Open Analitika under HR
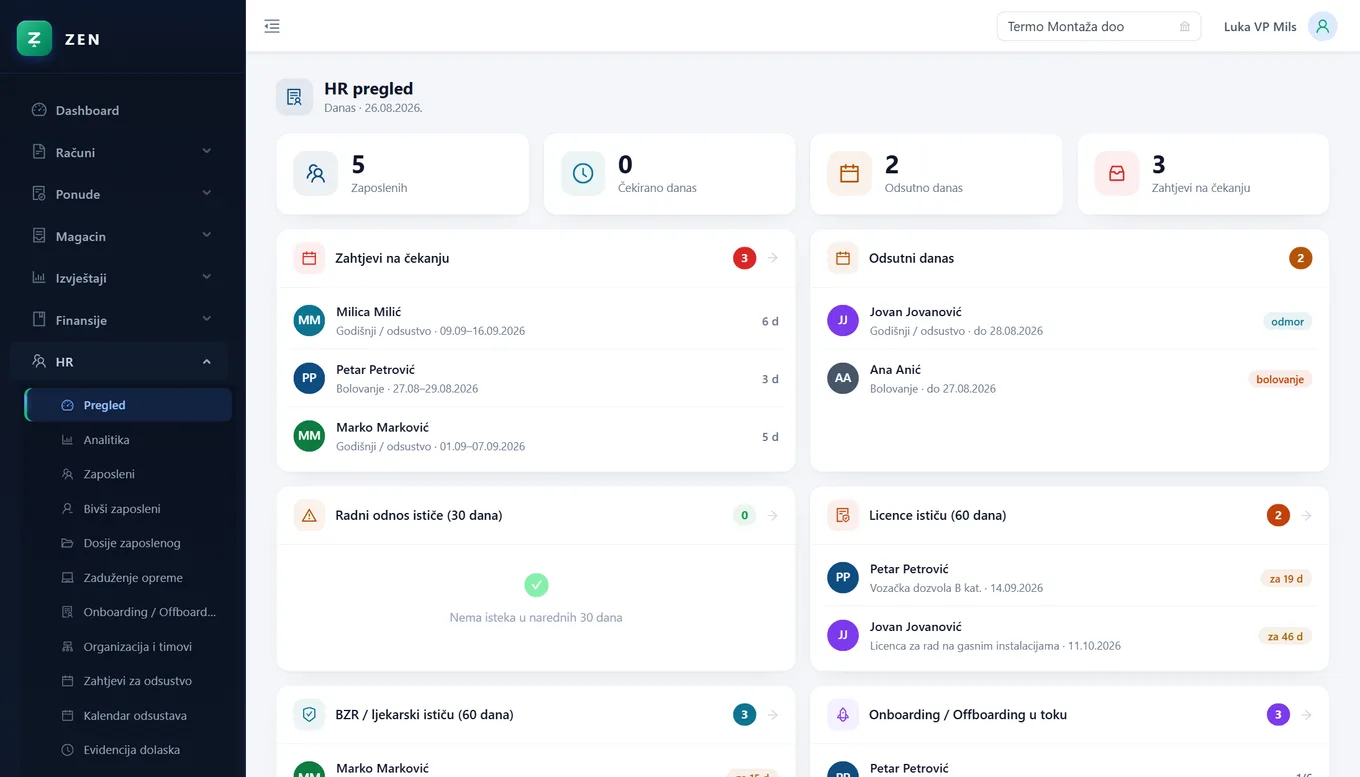This screenshot has width=1360, height=777. pos(128,440)
